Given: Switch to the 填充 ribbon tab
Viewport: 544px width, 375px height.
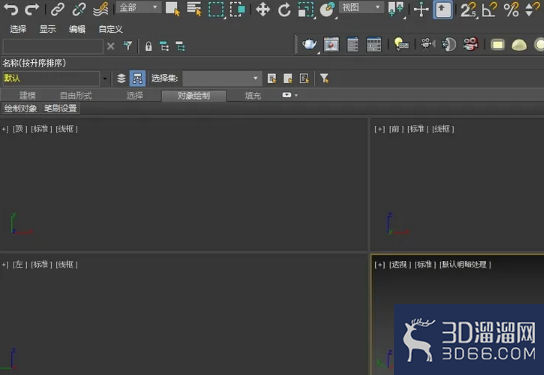Looking at the screenshot, I should (x=253, y=96).
